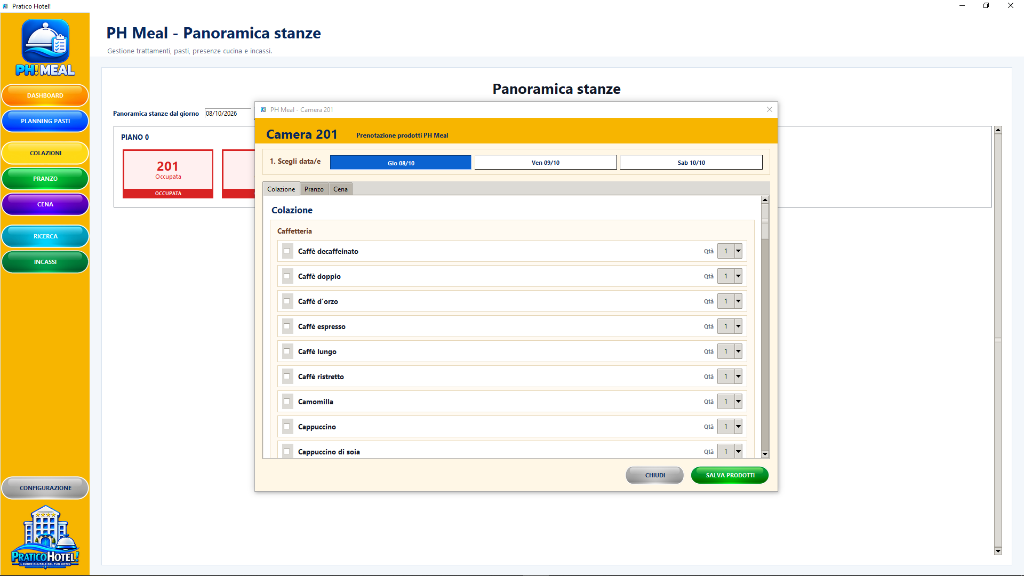Switch to the Cena tab
This screenshot has width=1024, height=576.
click(340, 189)
